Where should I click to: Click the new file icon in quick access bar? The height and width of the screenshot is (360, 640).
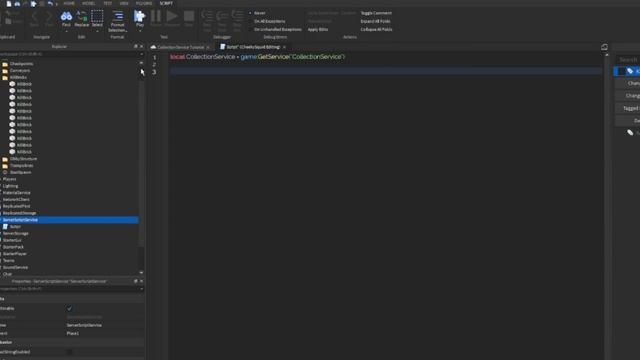pos(9,4)
